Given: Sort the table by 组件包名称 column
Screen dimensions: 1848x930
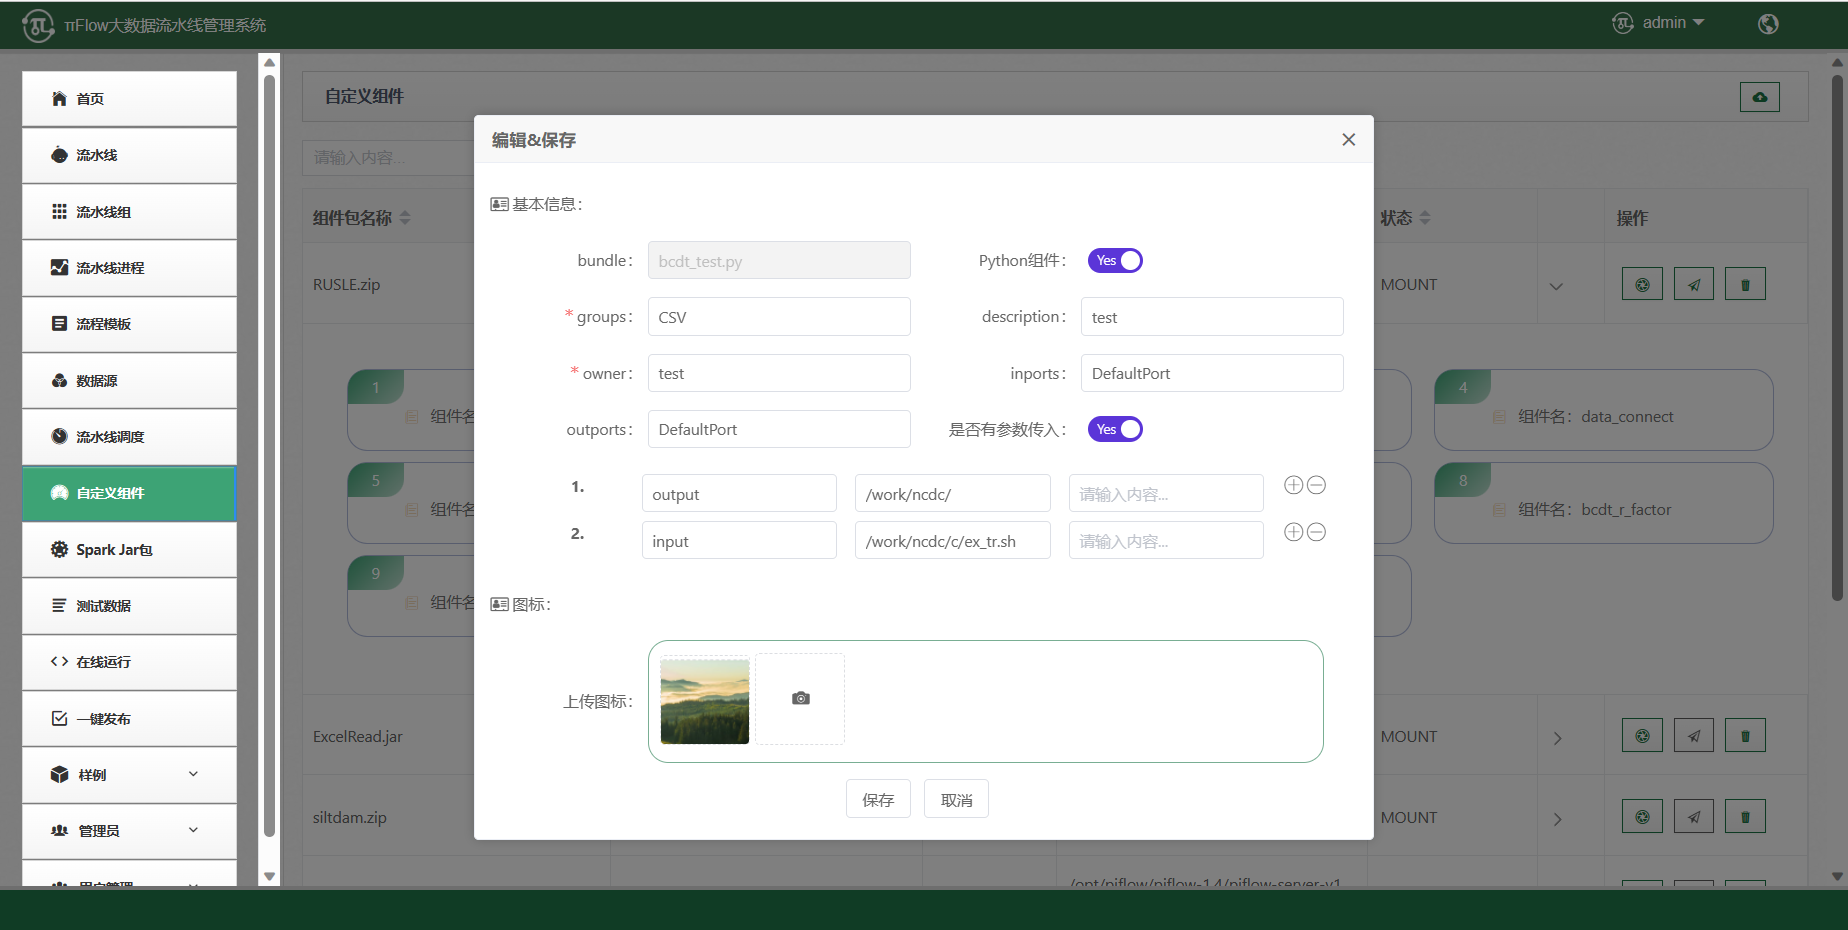Looking at the screenshot, I should coord(405,218).
